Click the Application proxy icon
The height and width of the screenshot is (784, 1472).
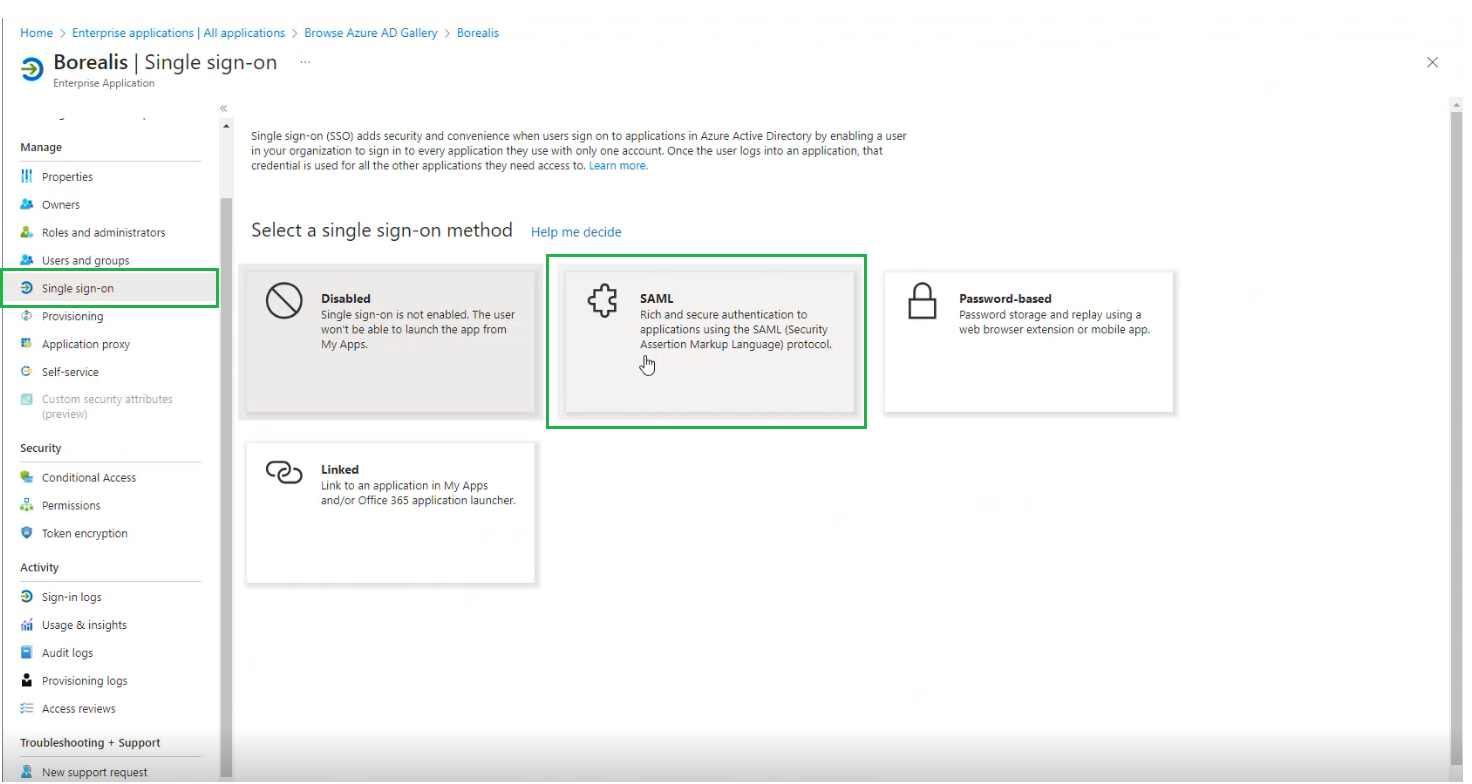27,345
